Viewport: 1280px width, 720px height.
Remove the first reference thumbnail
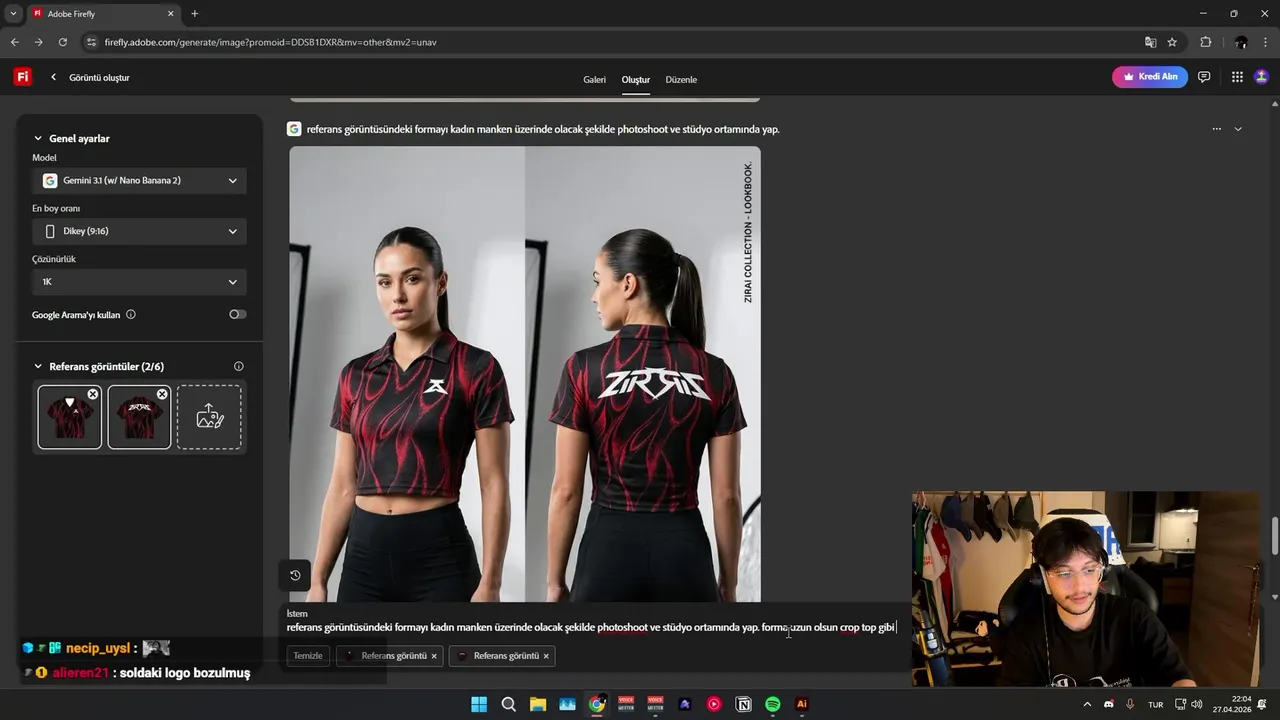click(93, 394)
